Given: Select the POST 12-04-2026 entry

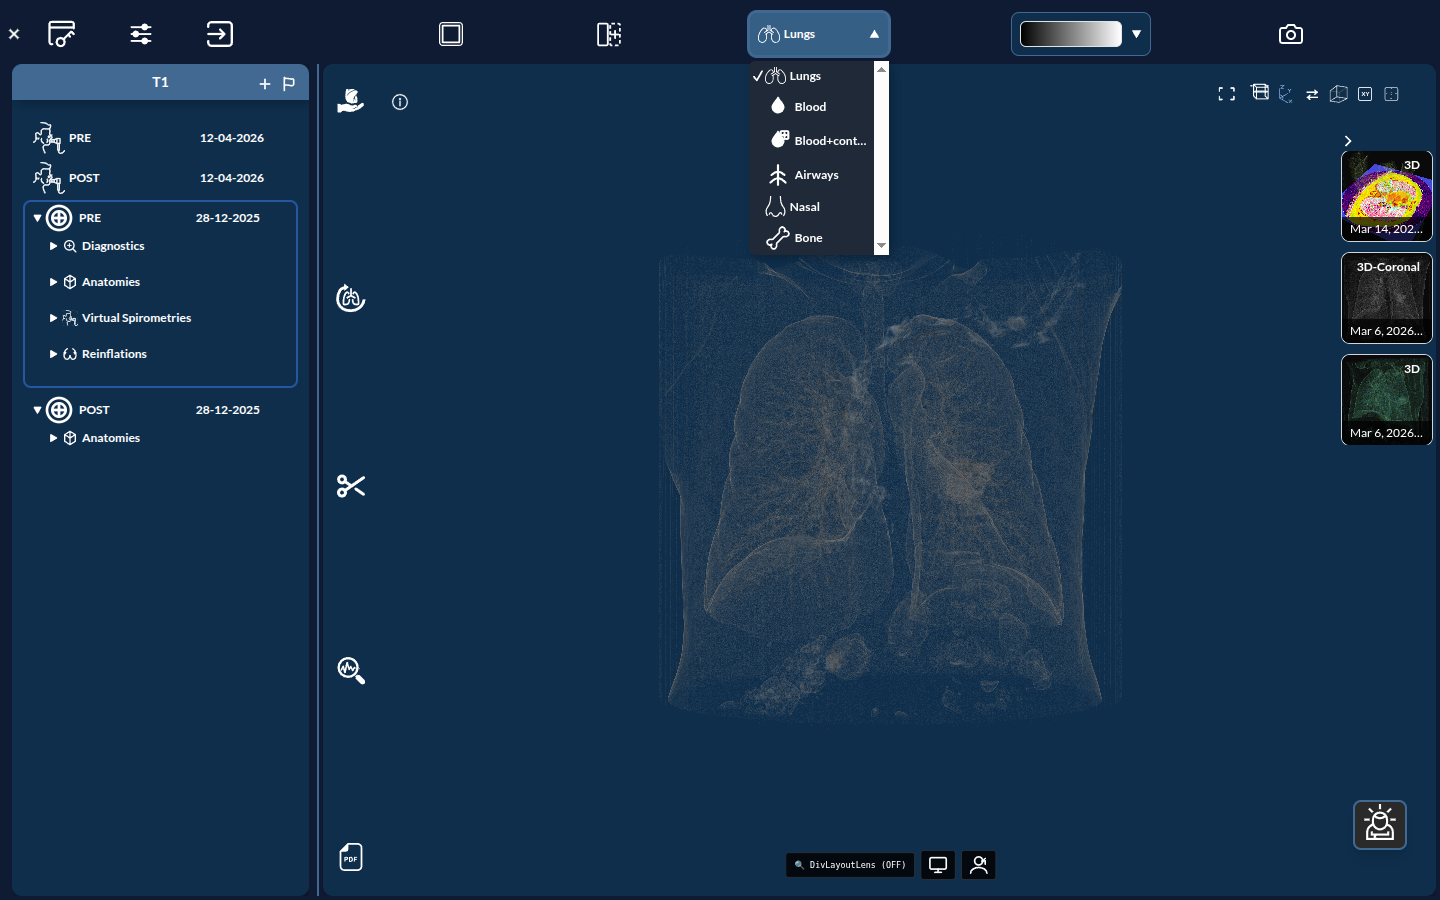Looking at the screenshot, I should click(x=160, y=178).
